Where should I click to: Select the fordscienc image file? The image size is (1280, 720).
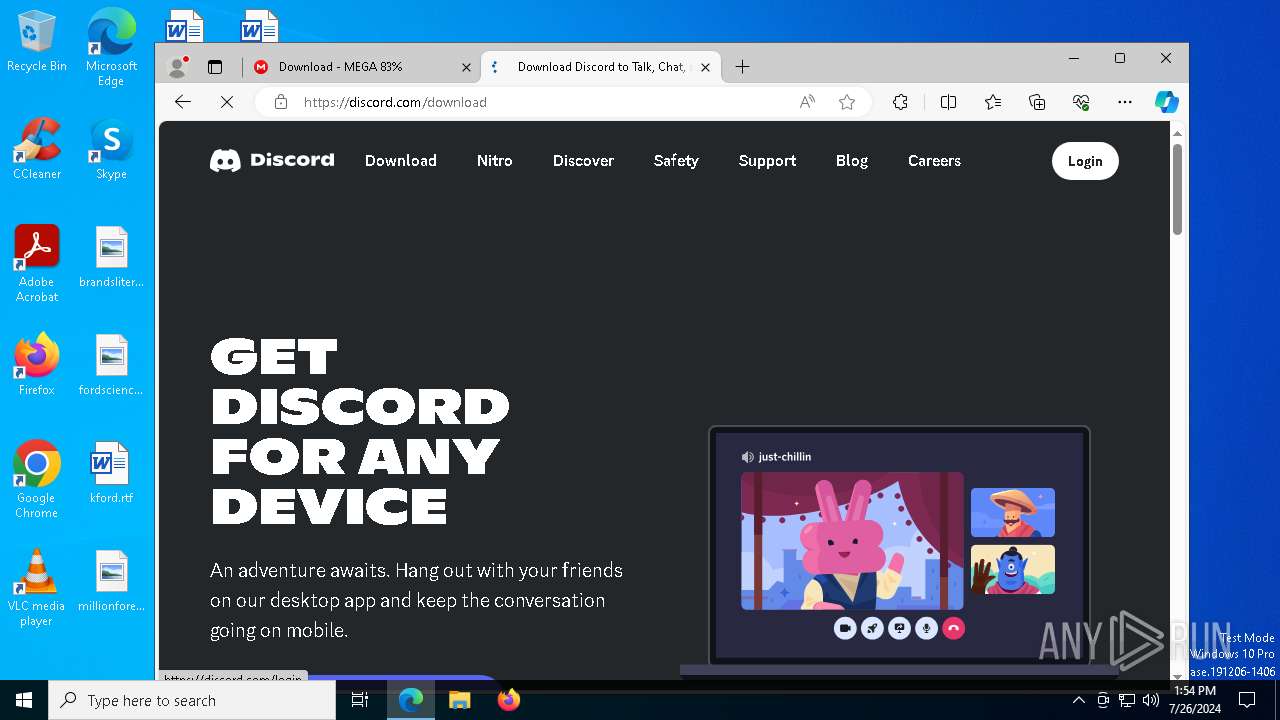click(111, 364)
